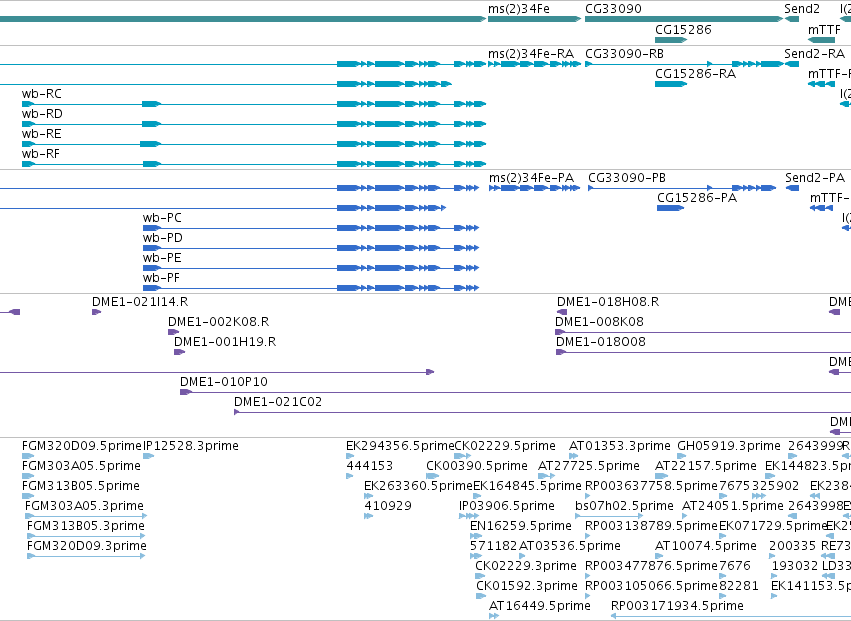Click the CK02229.5prime EST label

(x=505, y=446)
